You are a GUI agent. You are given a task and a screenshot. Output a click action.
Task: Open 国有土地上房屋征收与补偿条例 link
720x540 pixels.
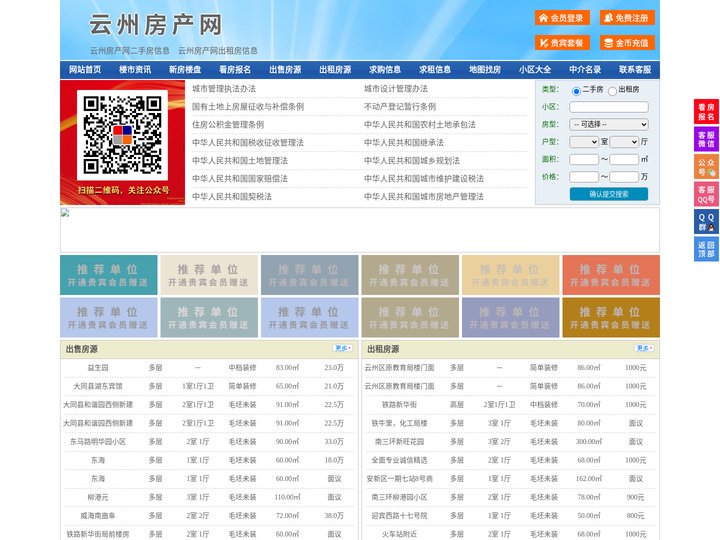point(248,107)
